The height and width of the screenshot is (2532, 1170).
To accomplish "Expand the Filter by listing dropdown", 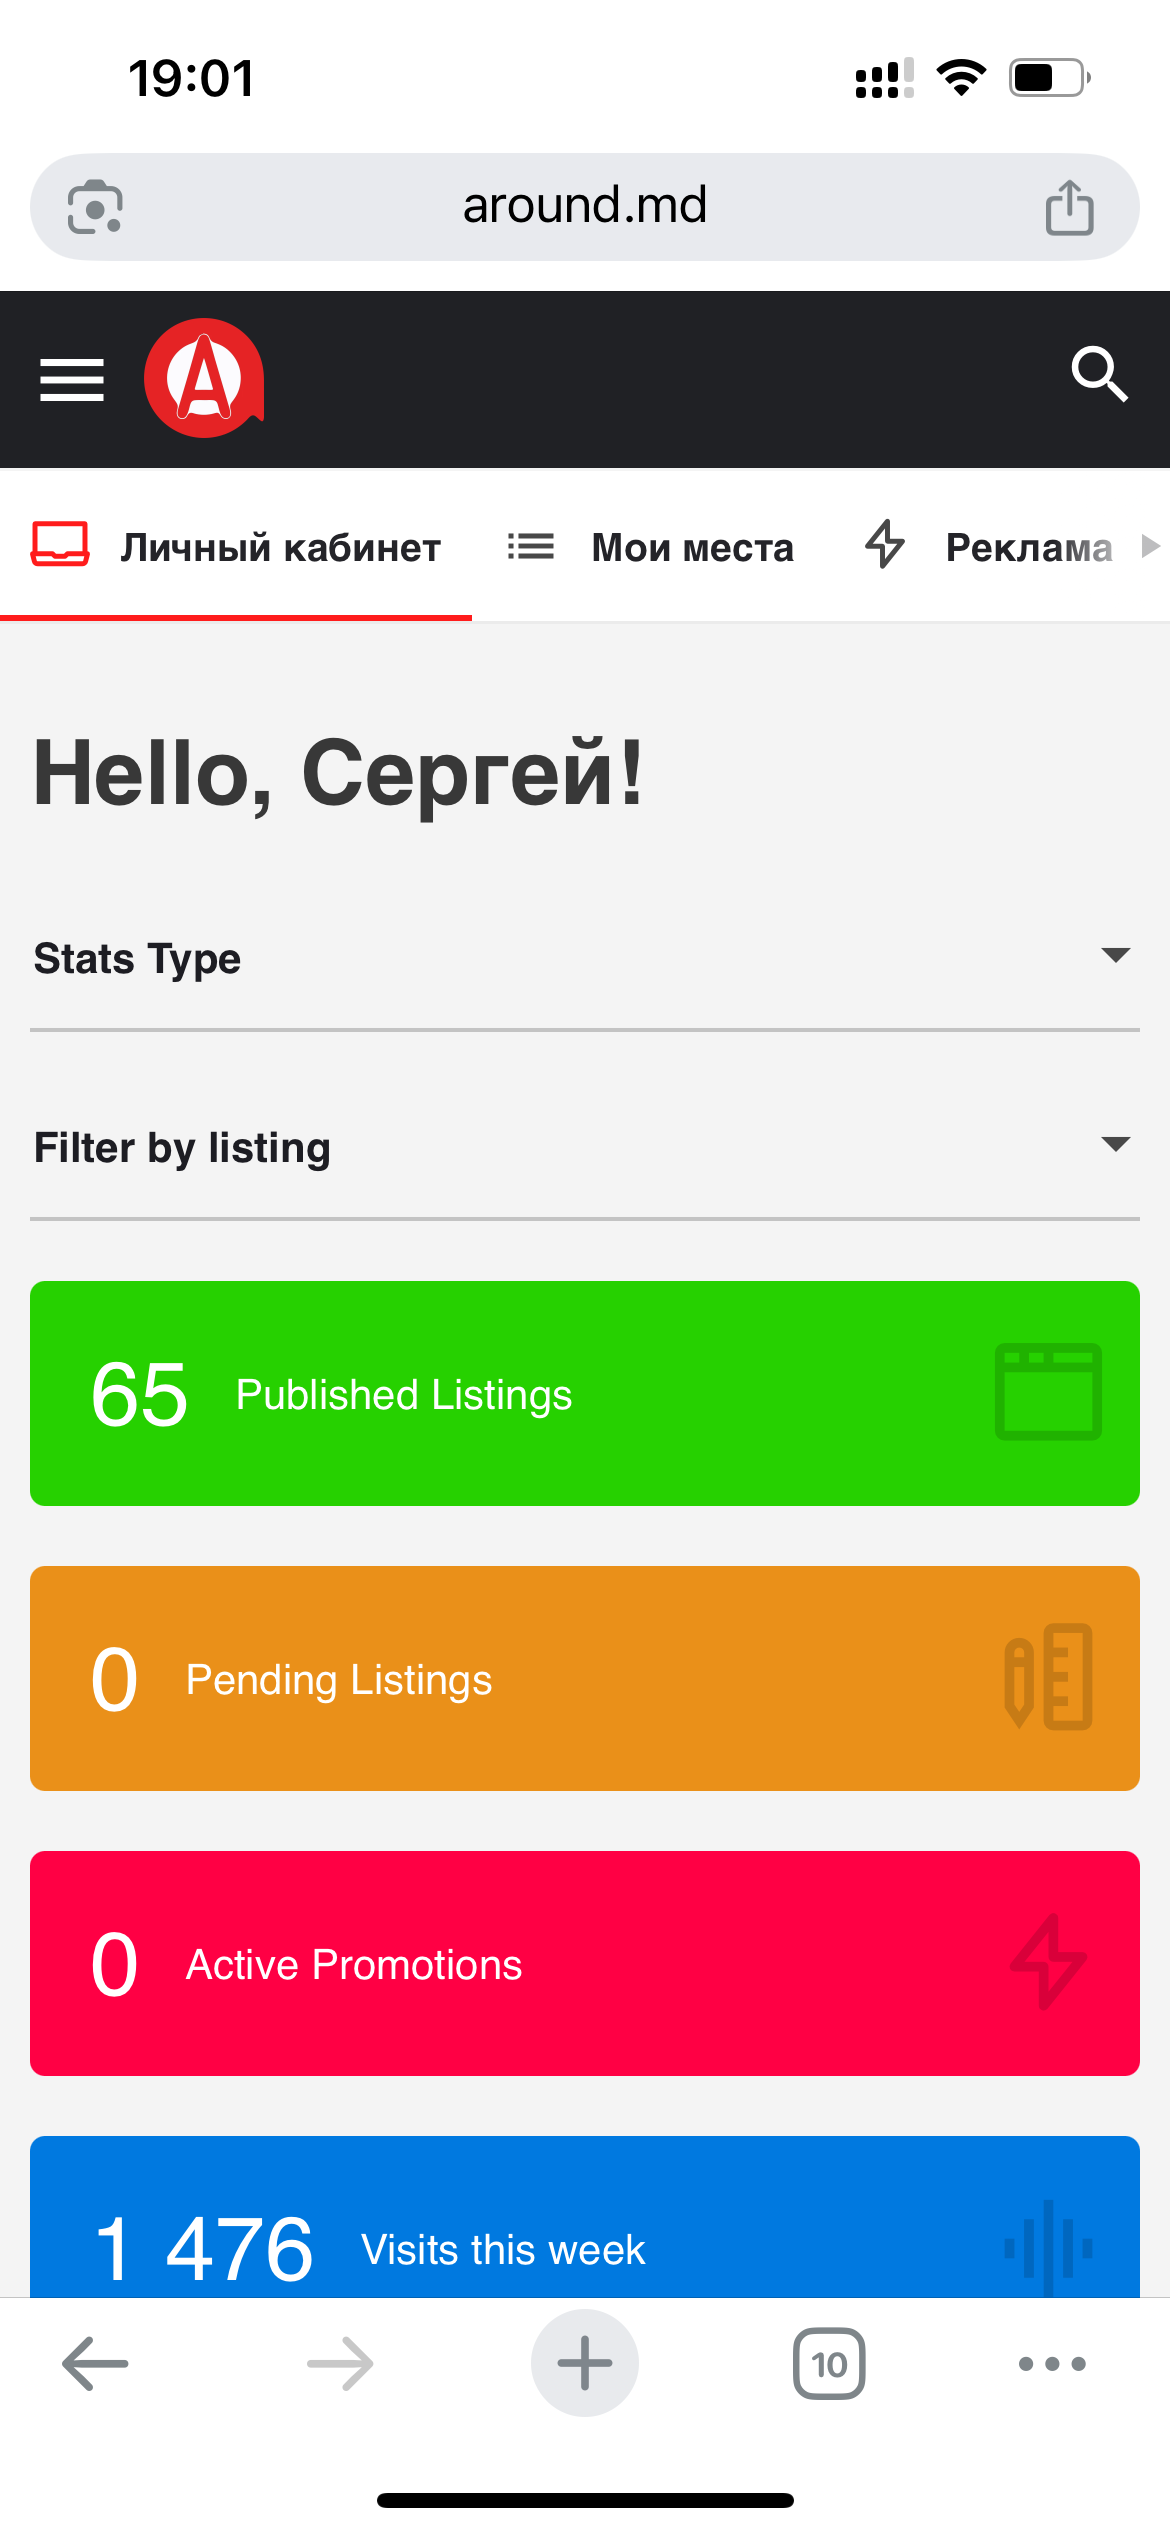I will 585,1147.
